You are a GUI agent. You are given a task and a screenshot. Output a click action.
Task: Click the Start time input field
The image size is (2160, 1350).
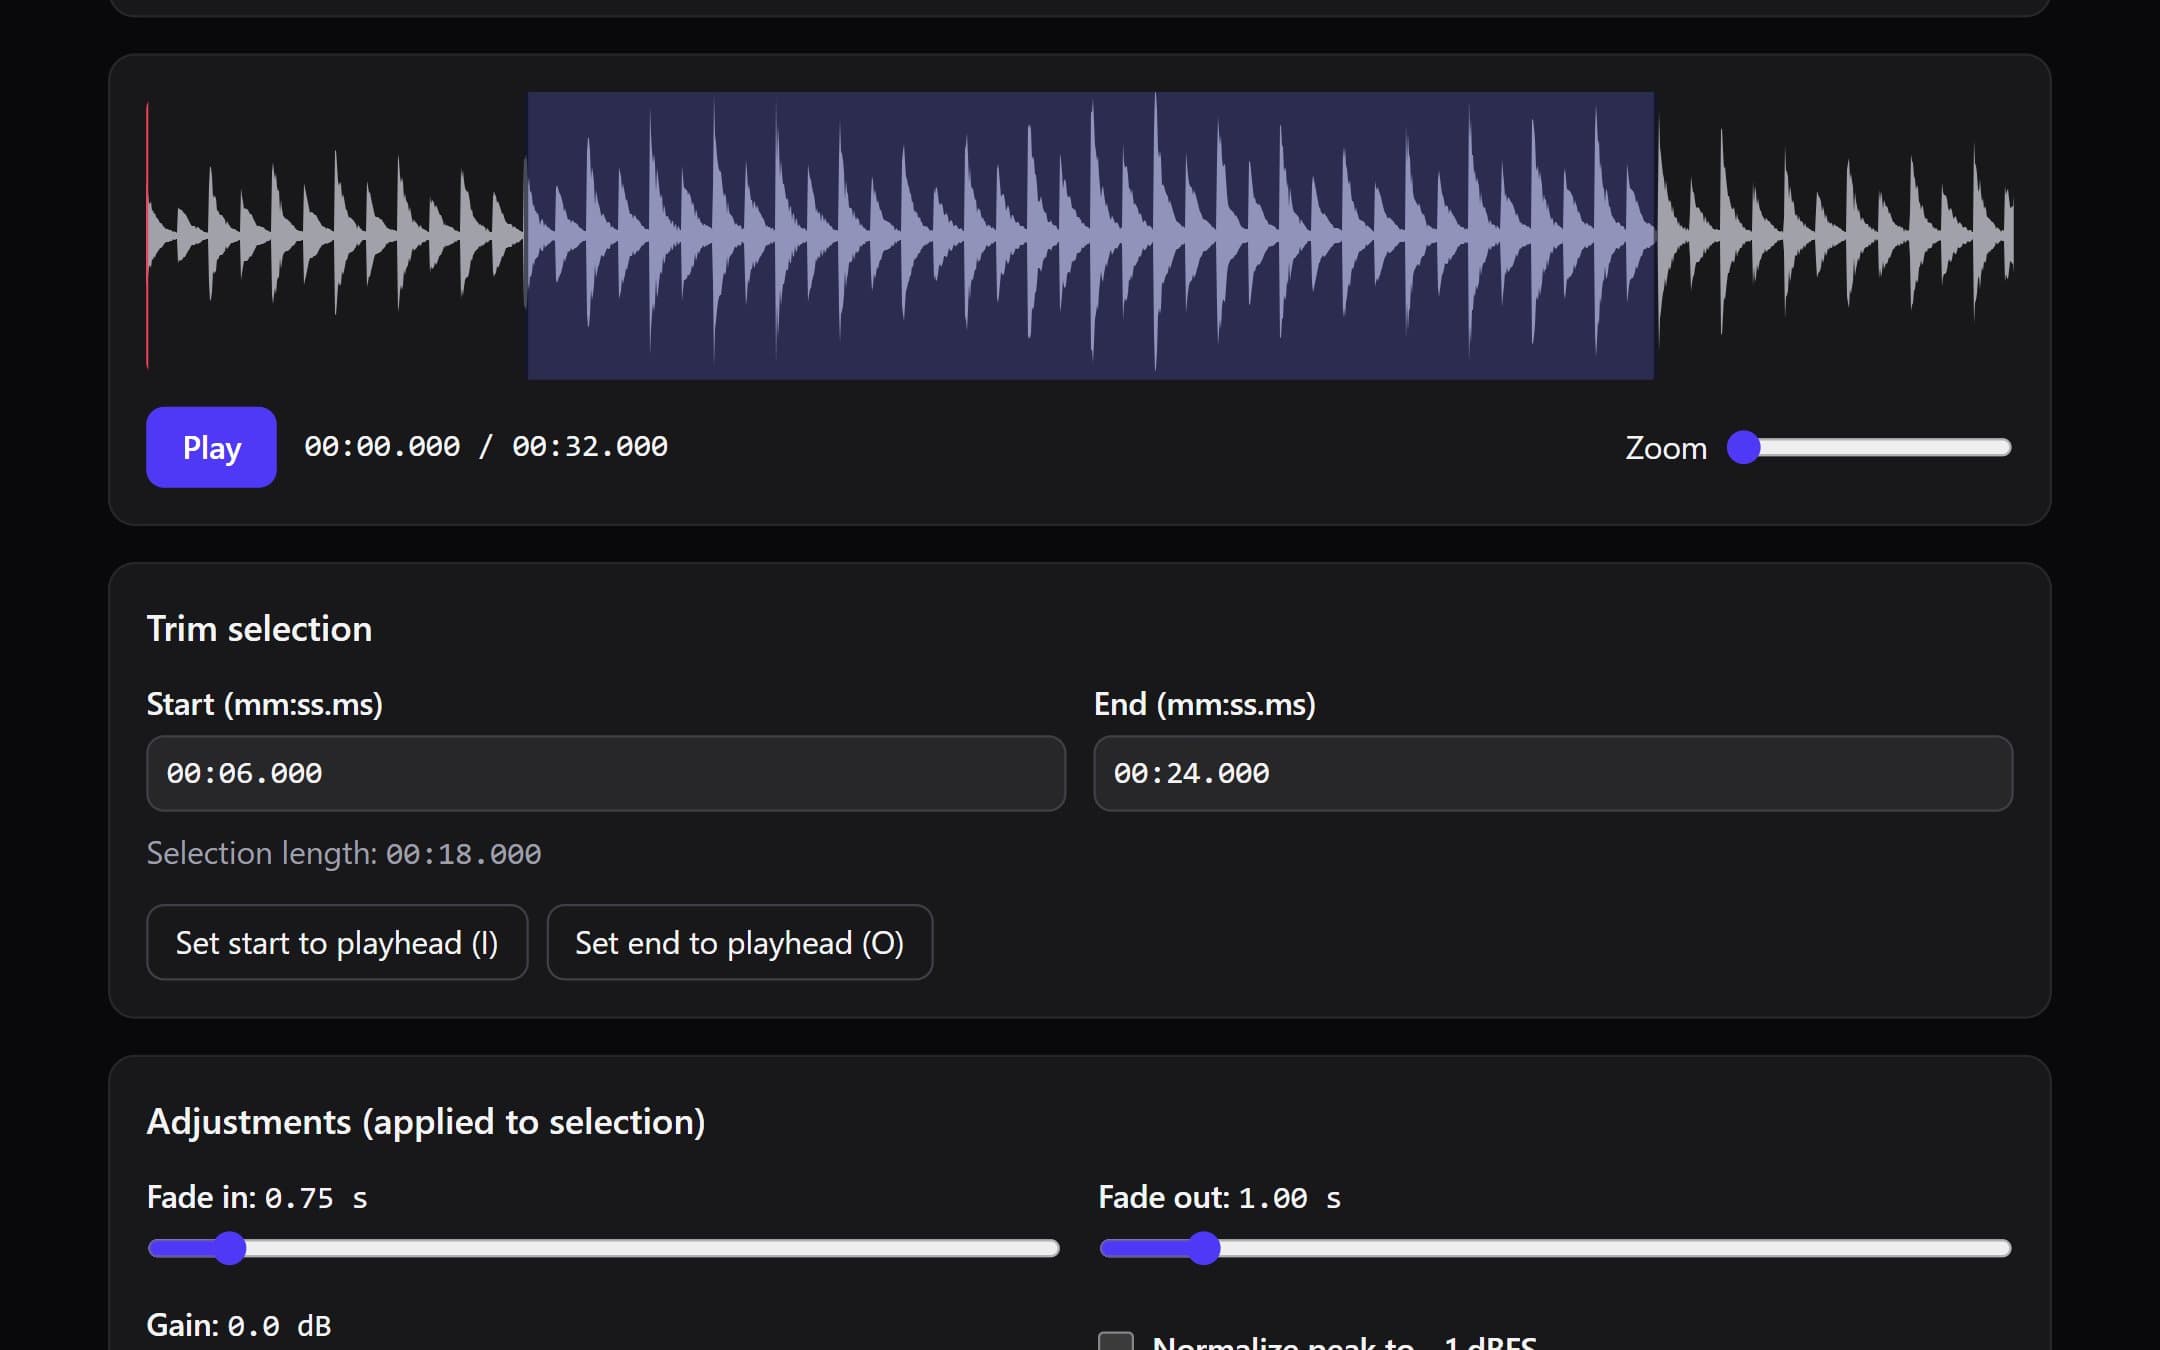pos(606,773)
